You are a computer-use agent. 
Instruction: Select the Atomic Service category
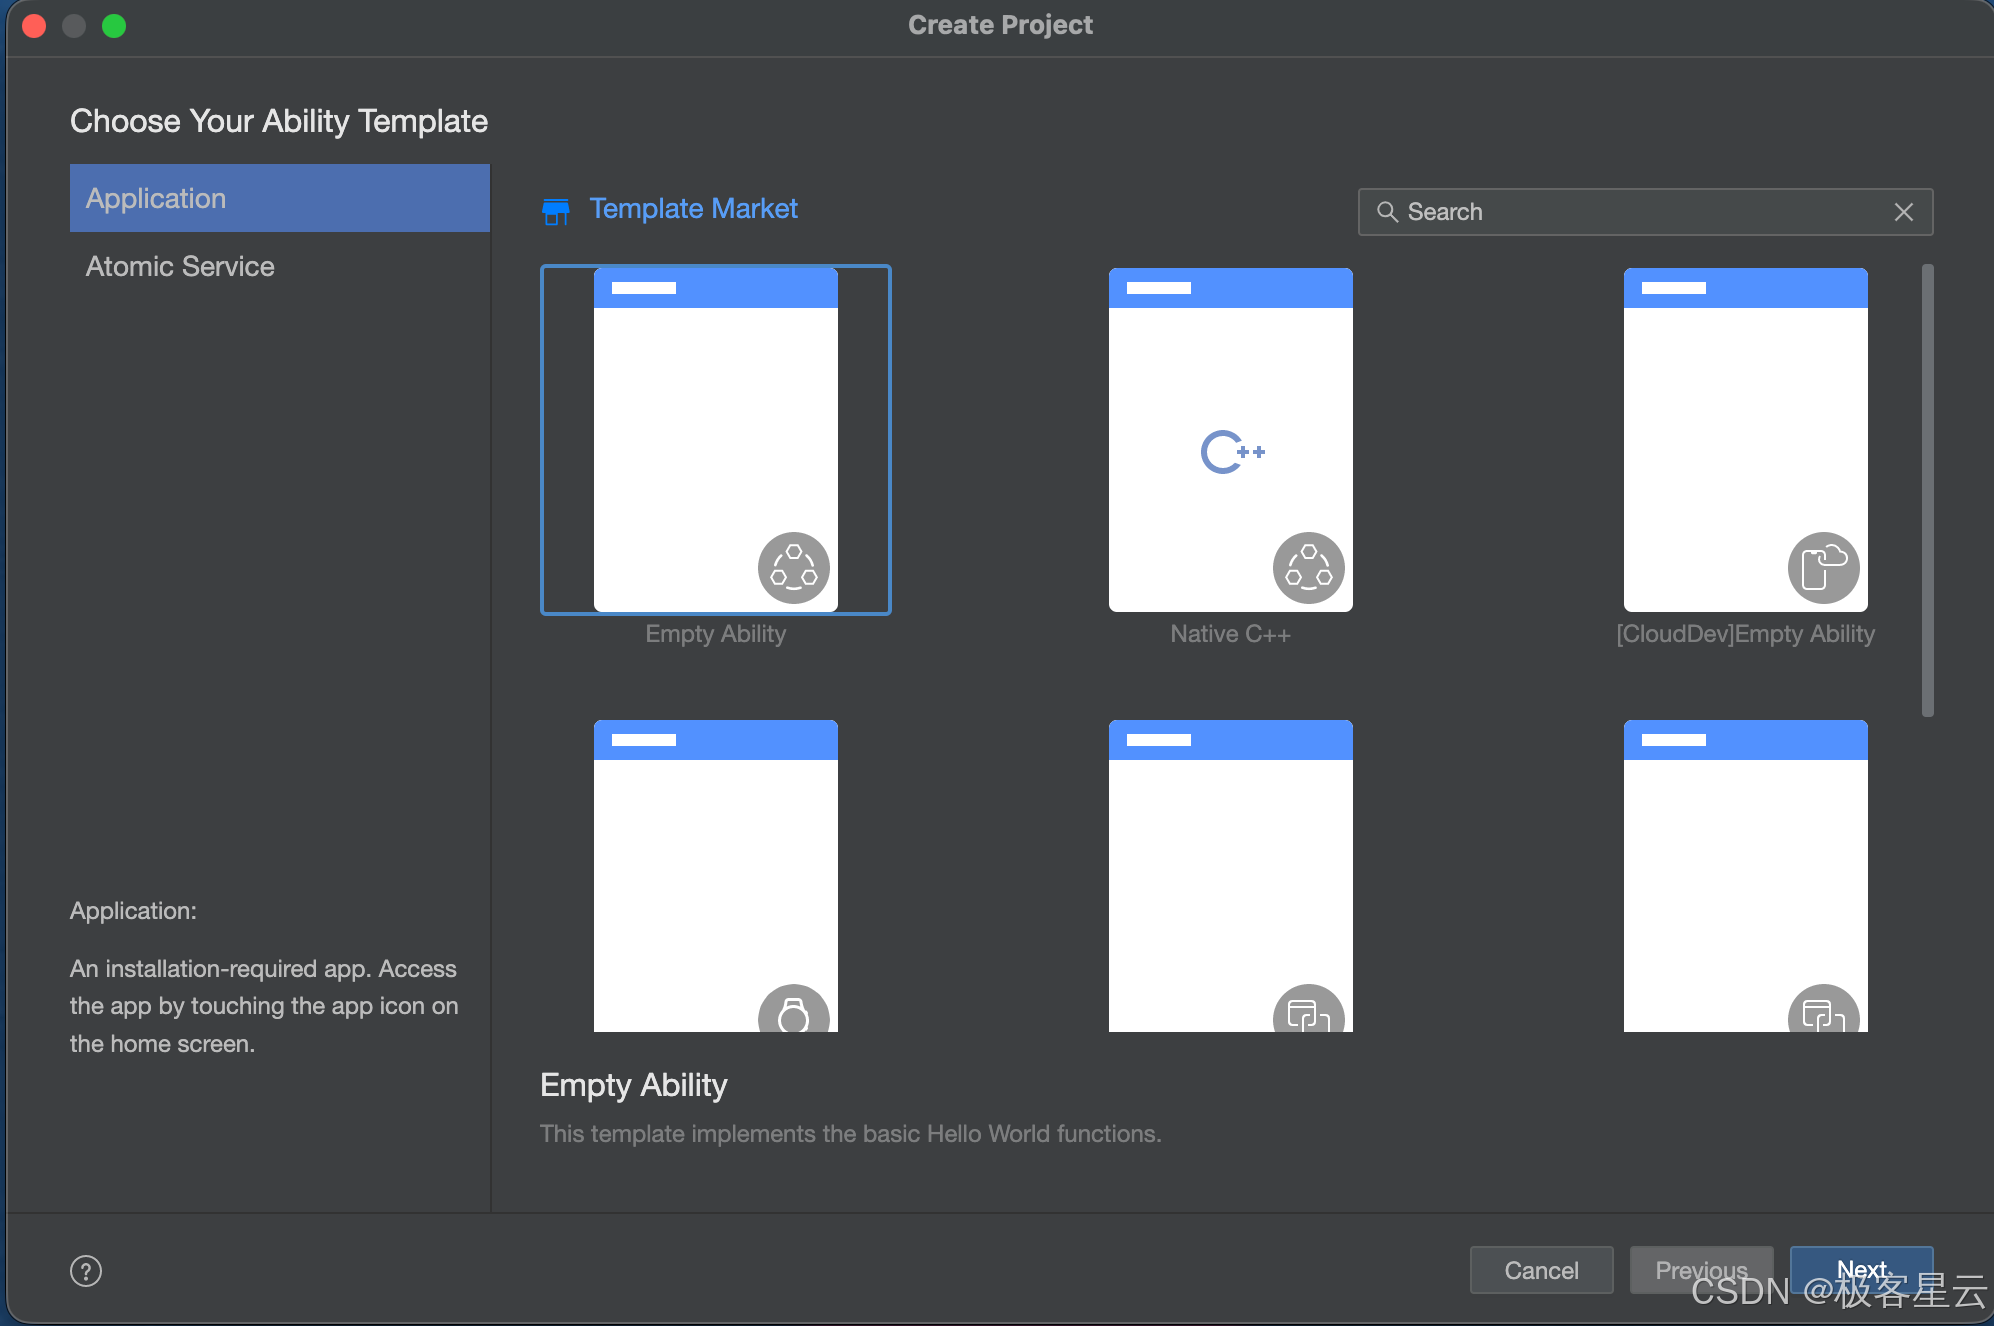tap(280, 266)
